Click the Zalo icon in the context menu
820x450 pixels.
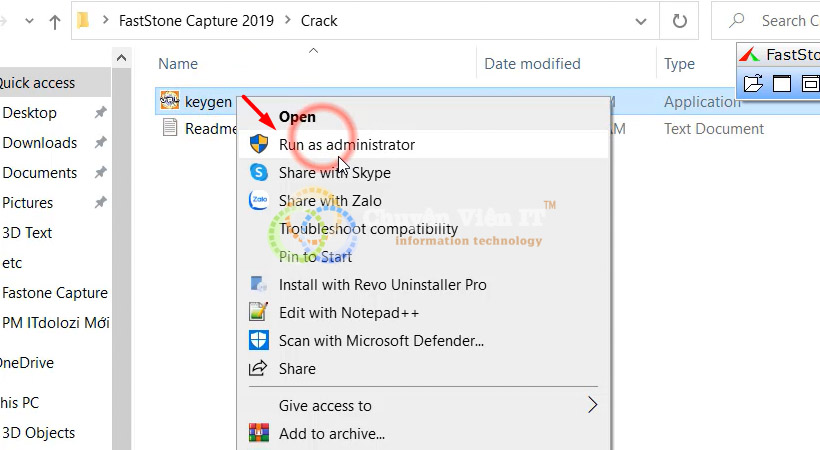259,200
